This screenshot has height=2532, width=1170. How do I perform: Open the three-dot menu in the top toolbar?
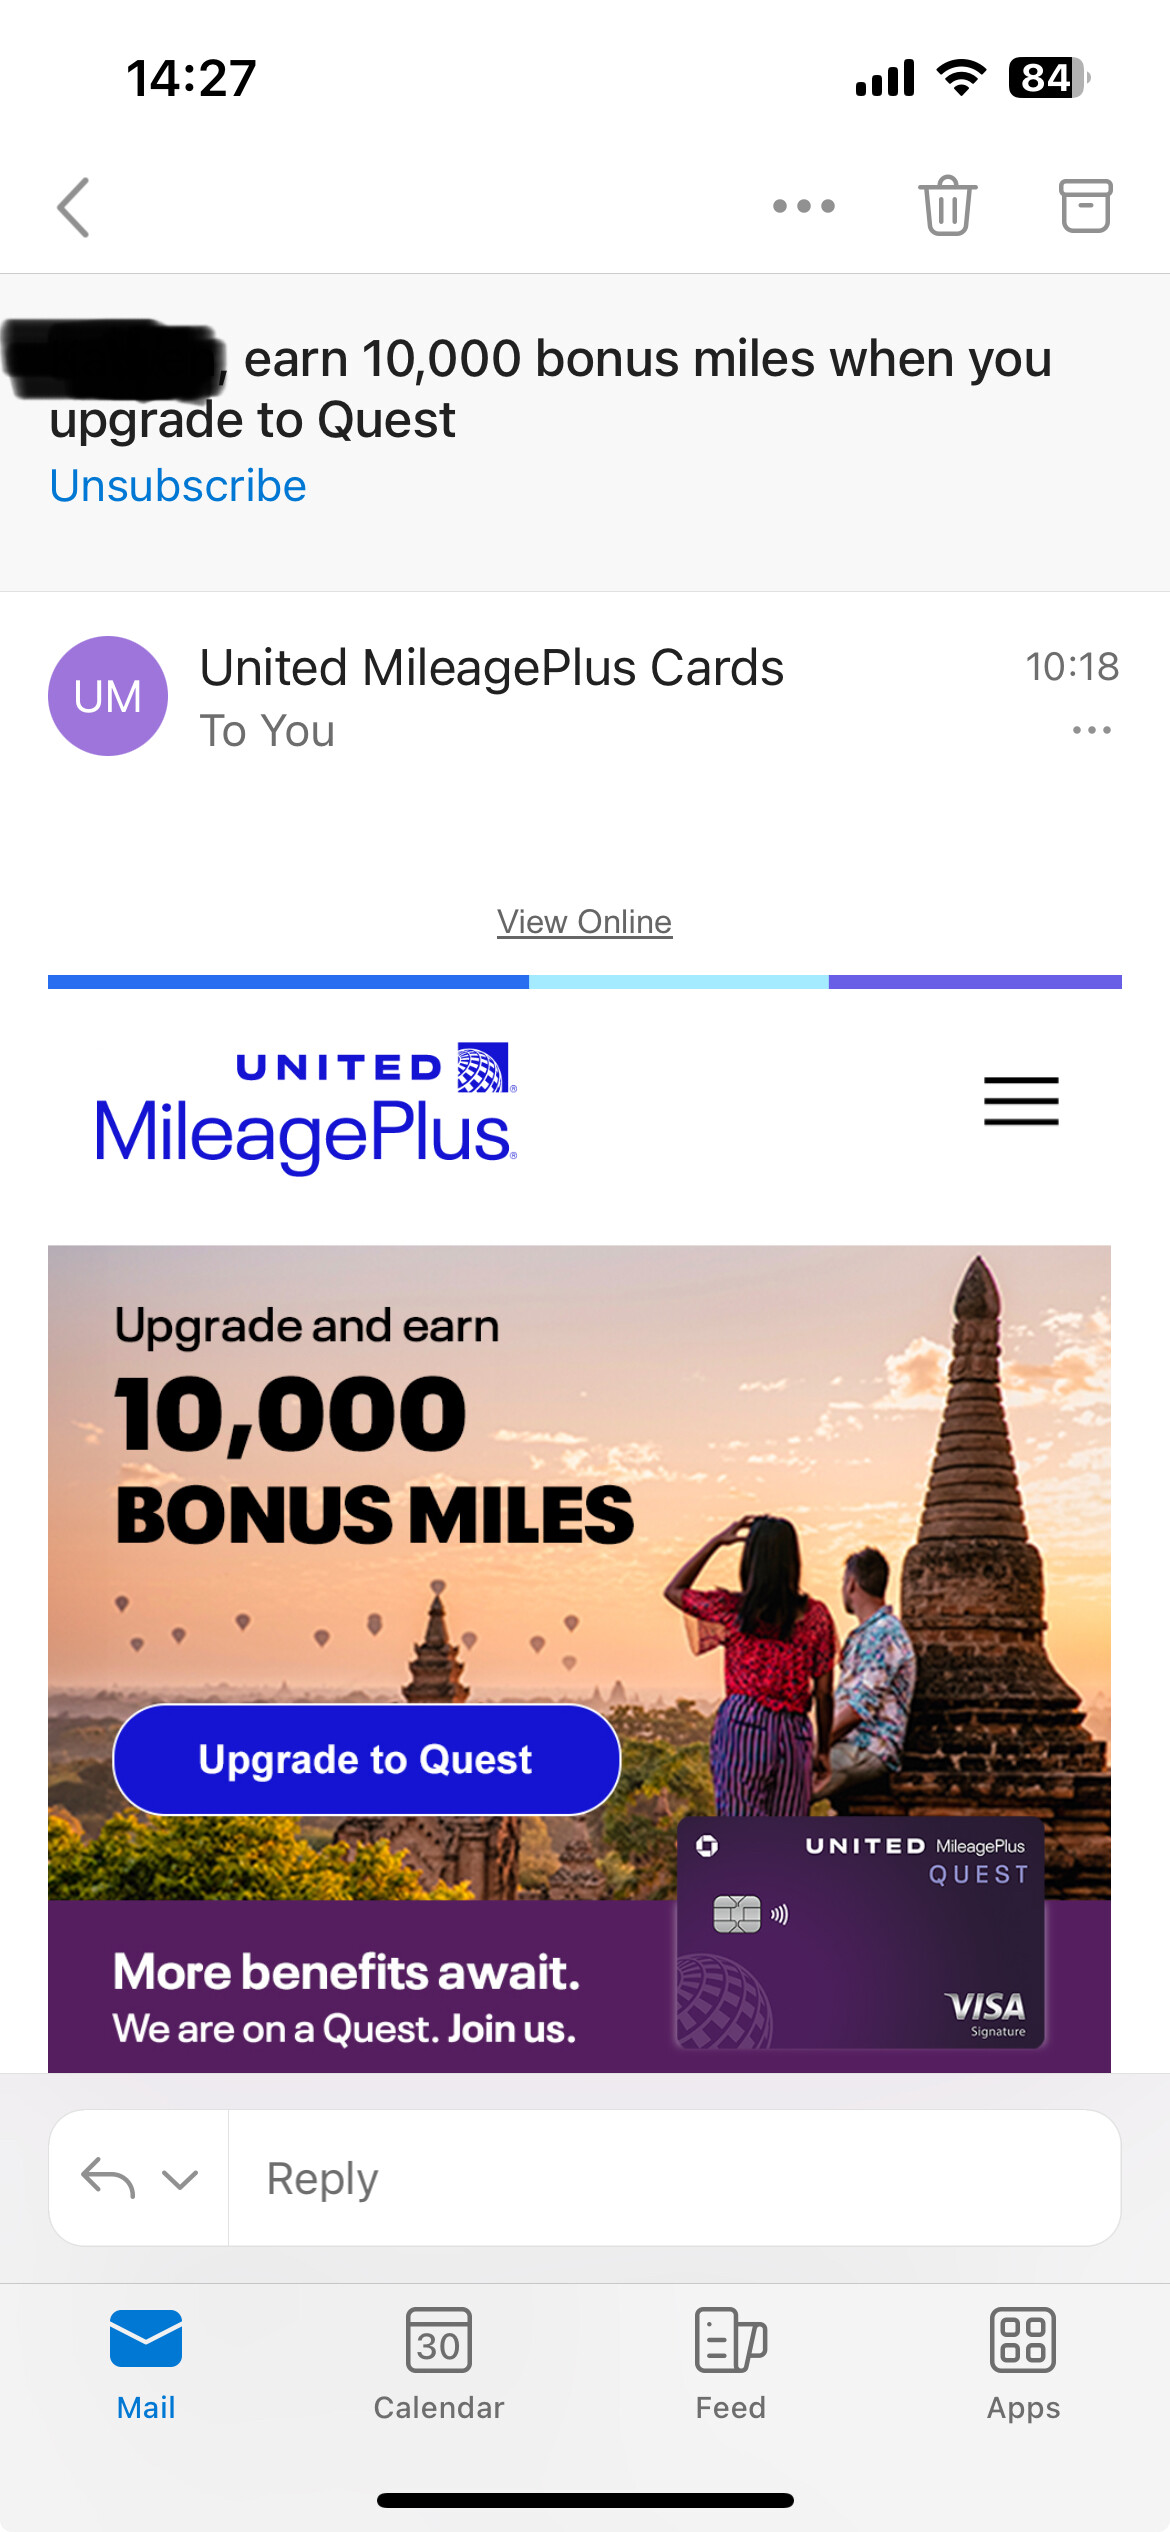coord(804,207)
